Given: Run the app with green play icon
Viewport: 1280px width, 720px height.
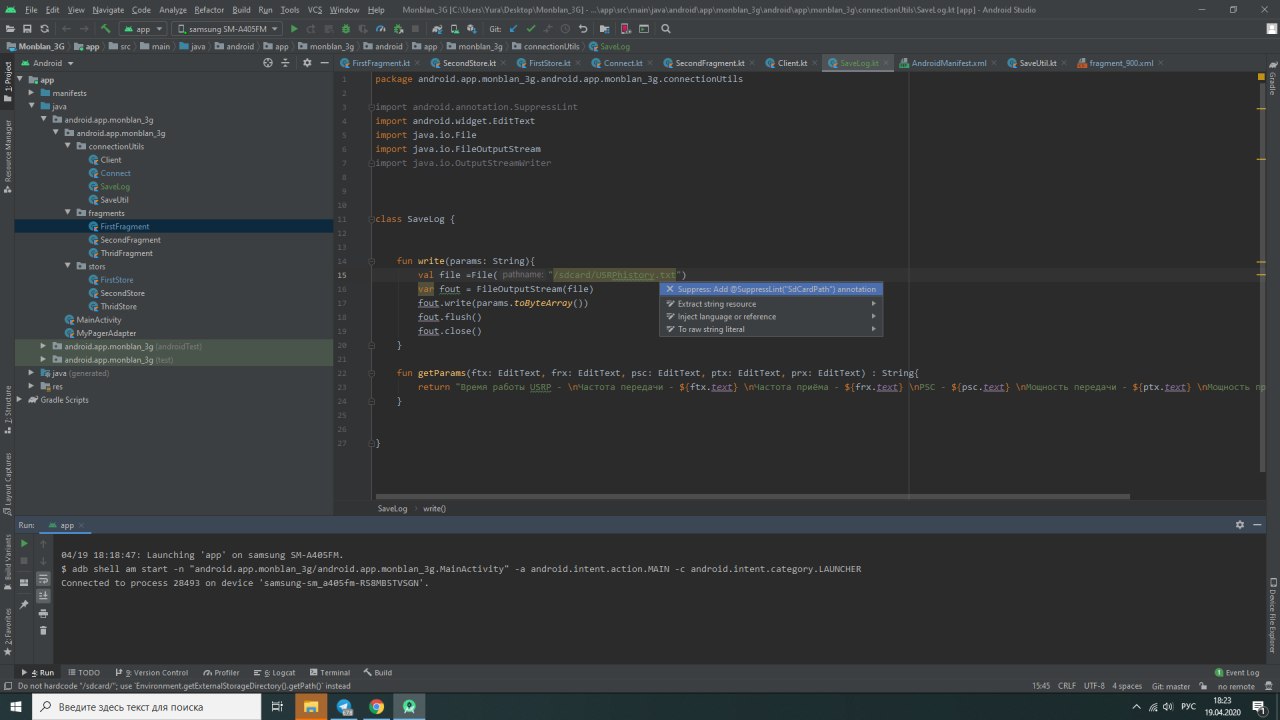Looking at the screenshot, I should click(294, 29).
